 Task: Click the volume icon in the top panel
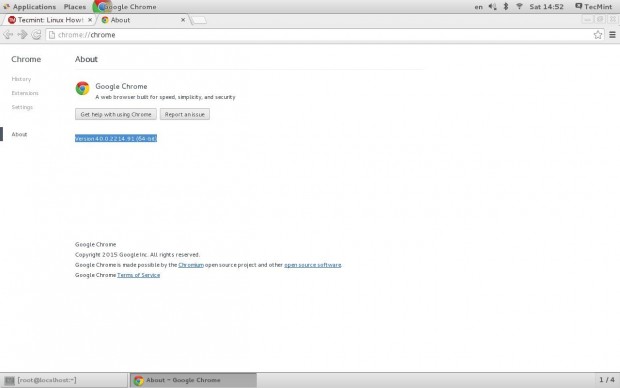tap(492, 7)
